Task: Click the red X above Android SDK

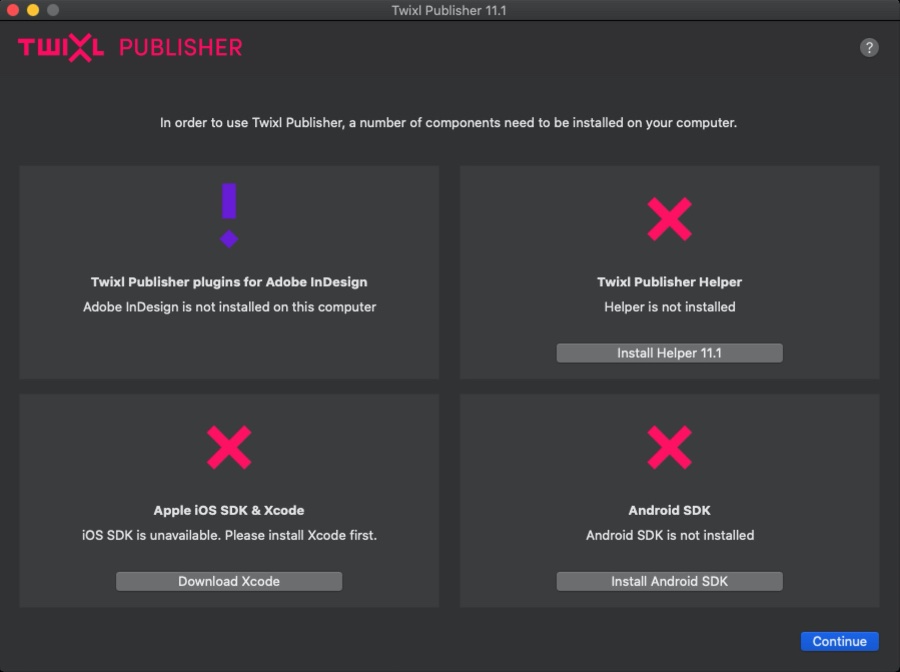Action: click(x=669, y=447)
